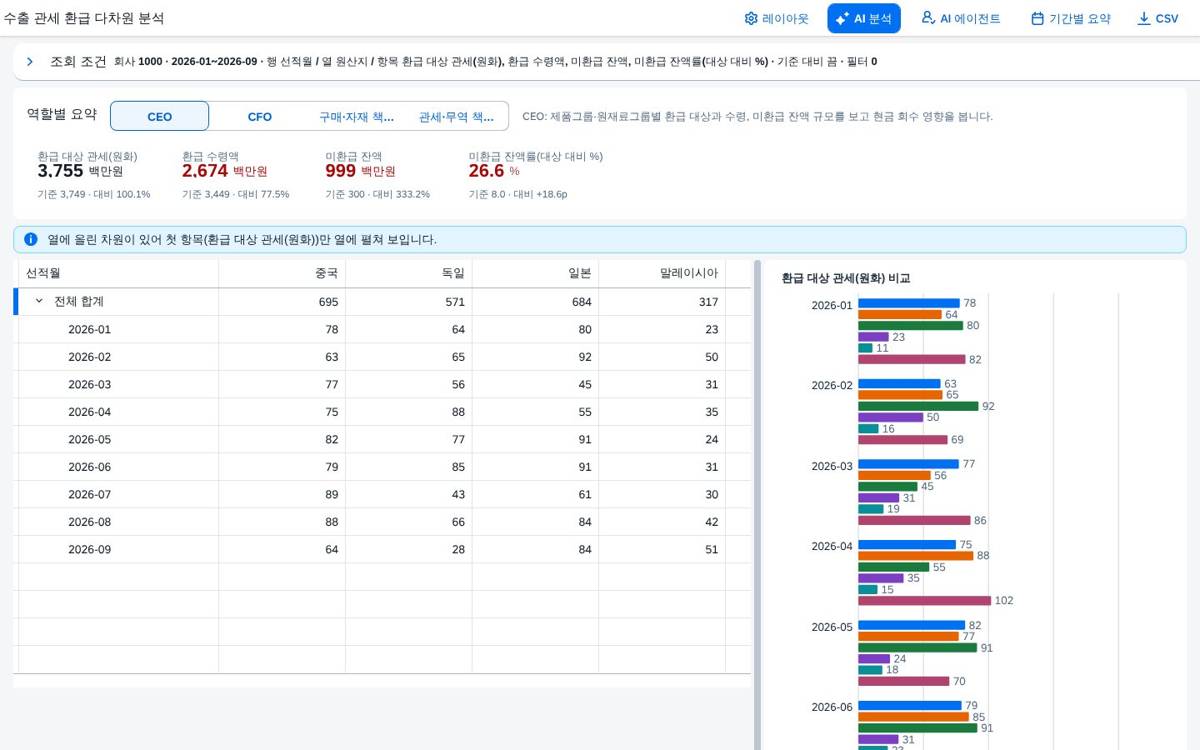Click the 환급 대상 관세(원화) KPI value 3.755
The width and height of the screenshot is (1200, 750).
(60, 171)
